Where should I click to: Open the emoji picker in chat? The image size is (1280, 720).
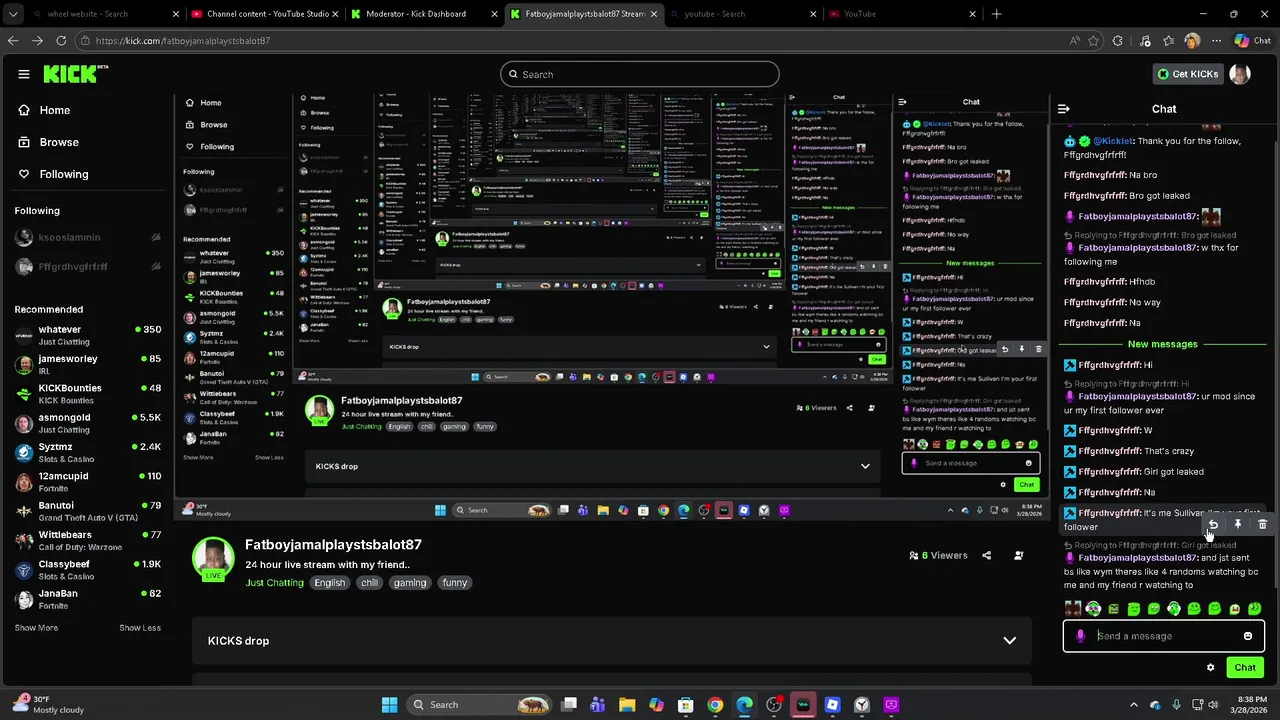click(1248, 636)
